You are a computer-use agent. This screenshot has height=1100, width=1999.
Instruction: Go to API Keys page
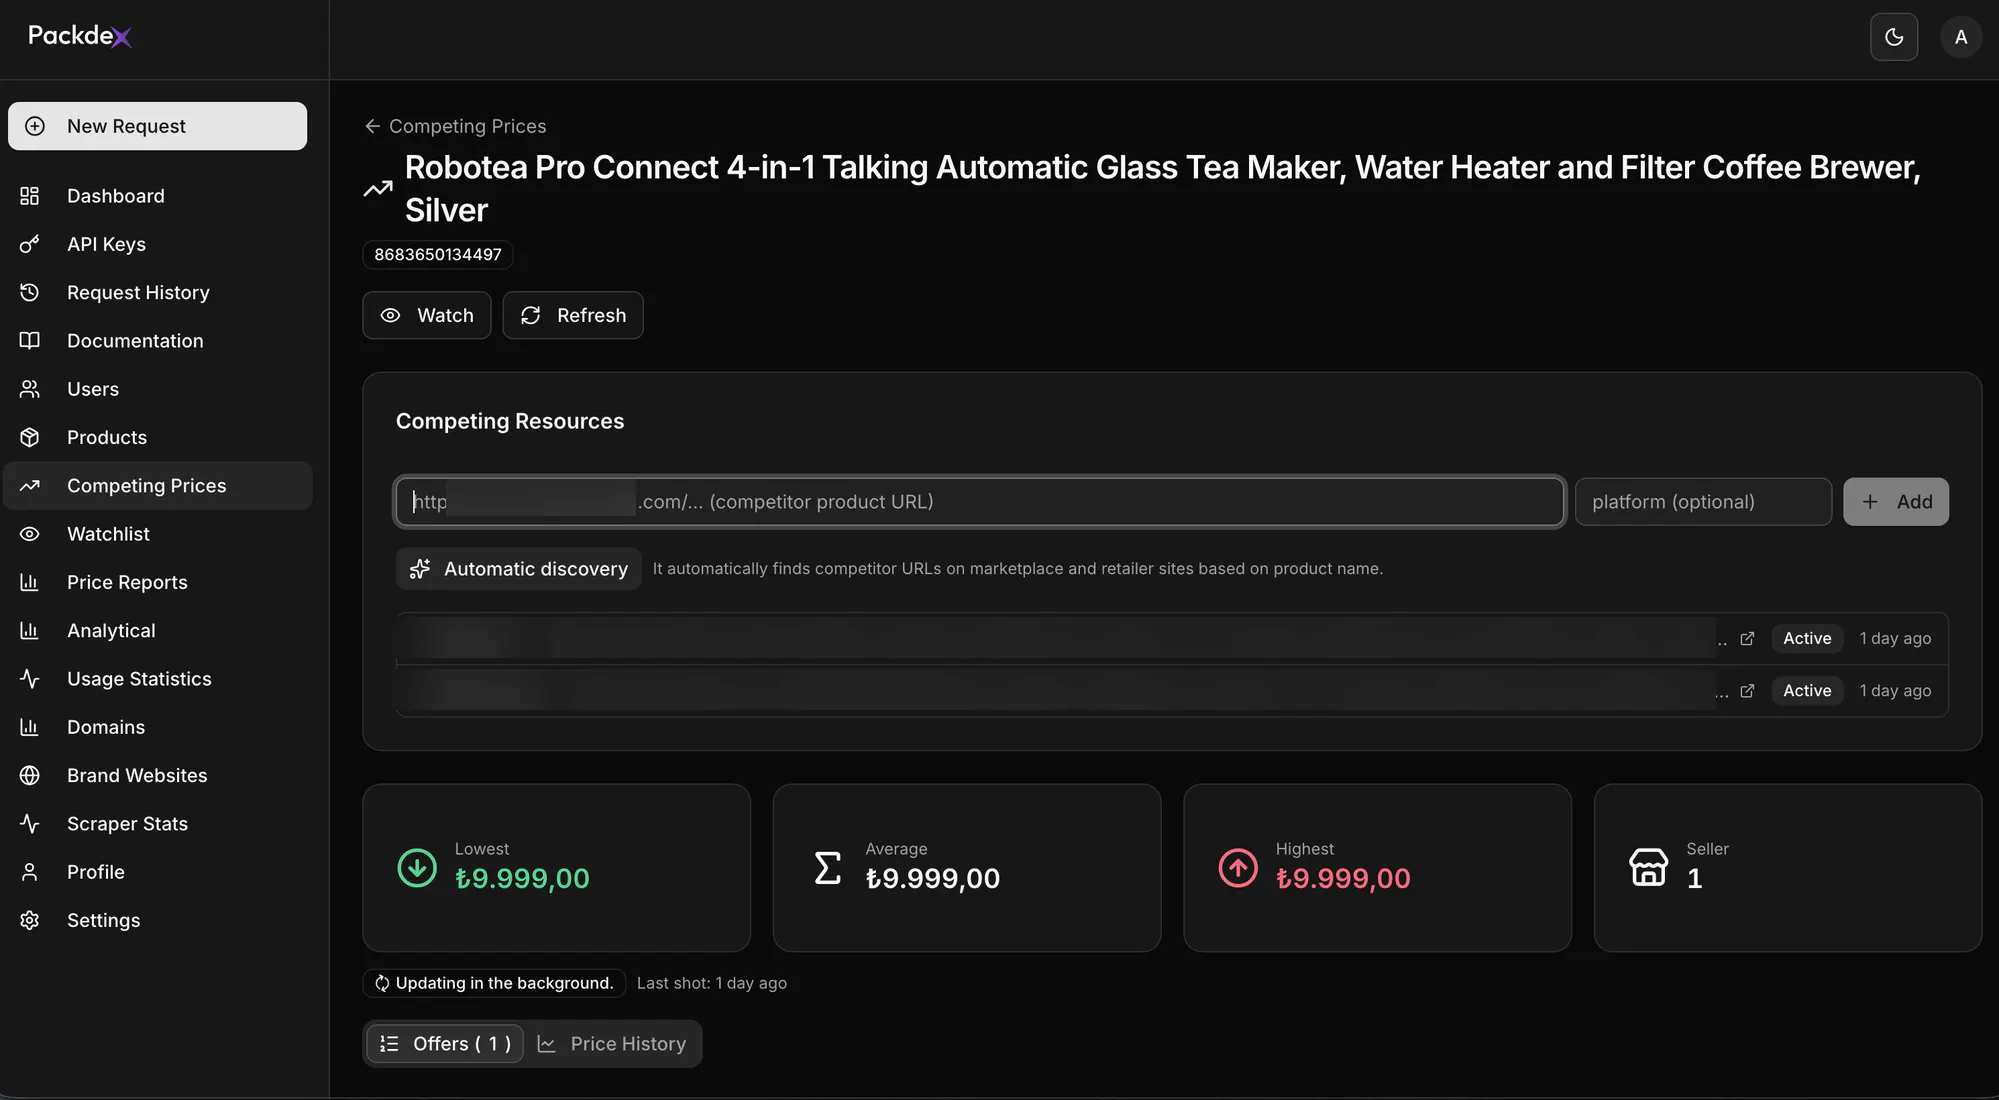[158, 244]
